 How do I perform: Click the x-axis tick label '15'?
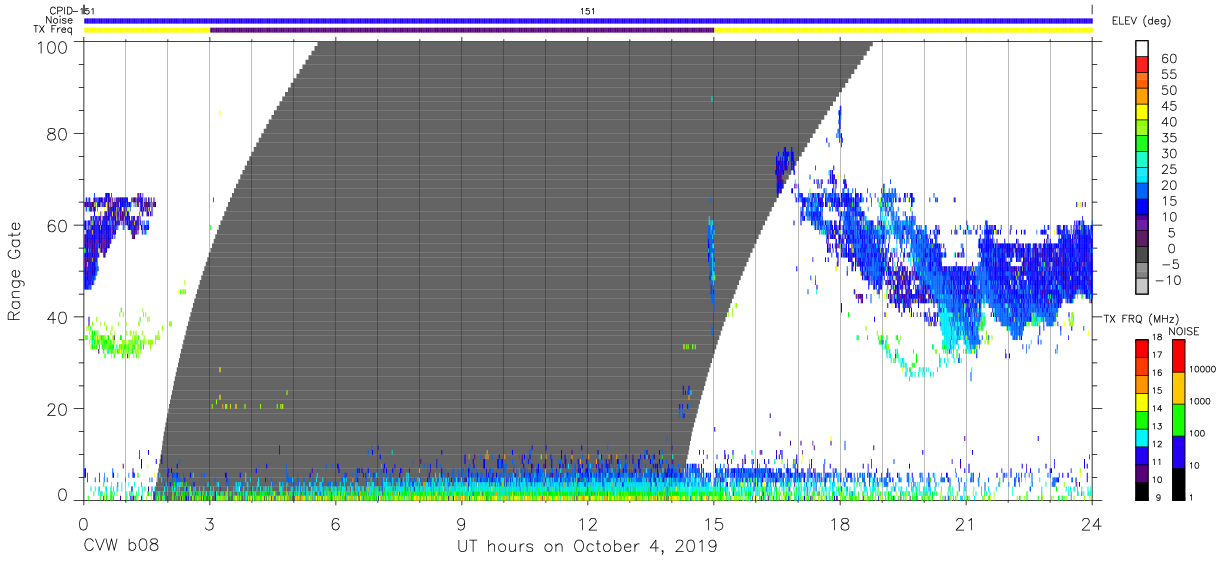713,523
